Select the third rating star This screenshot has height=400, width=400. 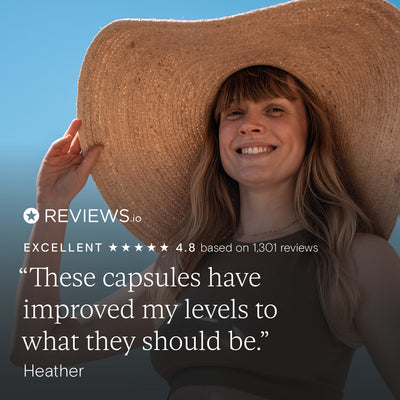coord(139,248)
